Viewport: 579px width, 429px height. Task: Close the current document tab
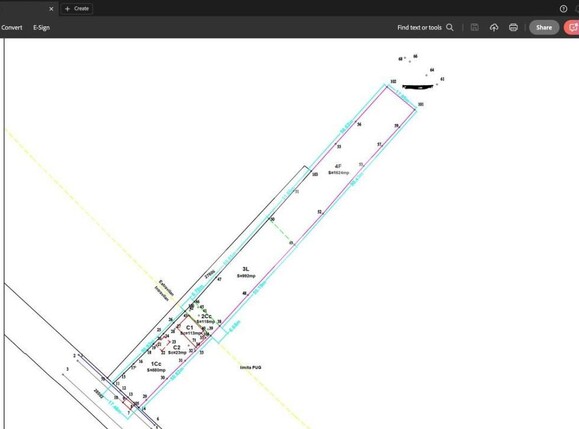tap(51, 9)
